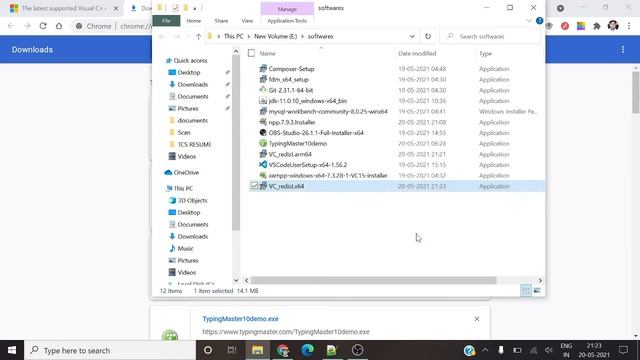Click the Explorer help question mark icon

(x=539, y=20)
